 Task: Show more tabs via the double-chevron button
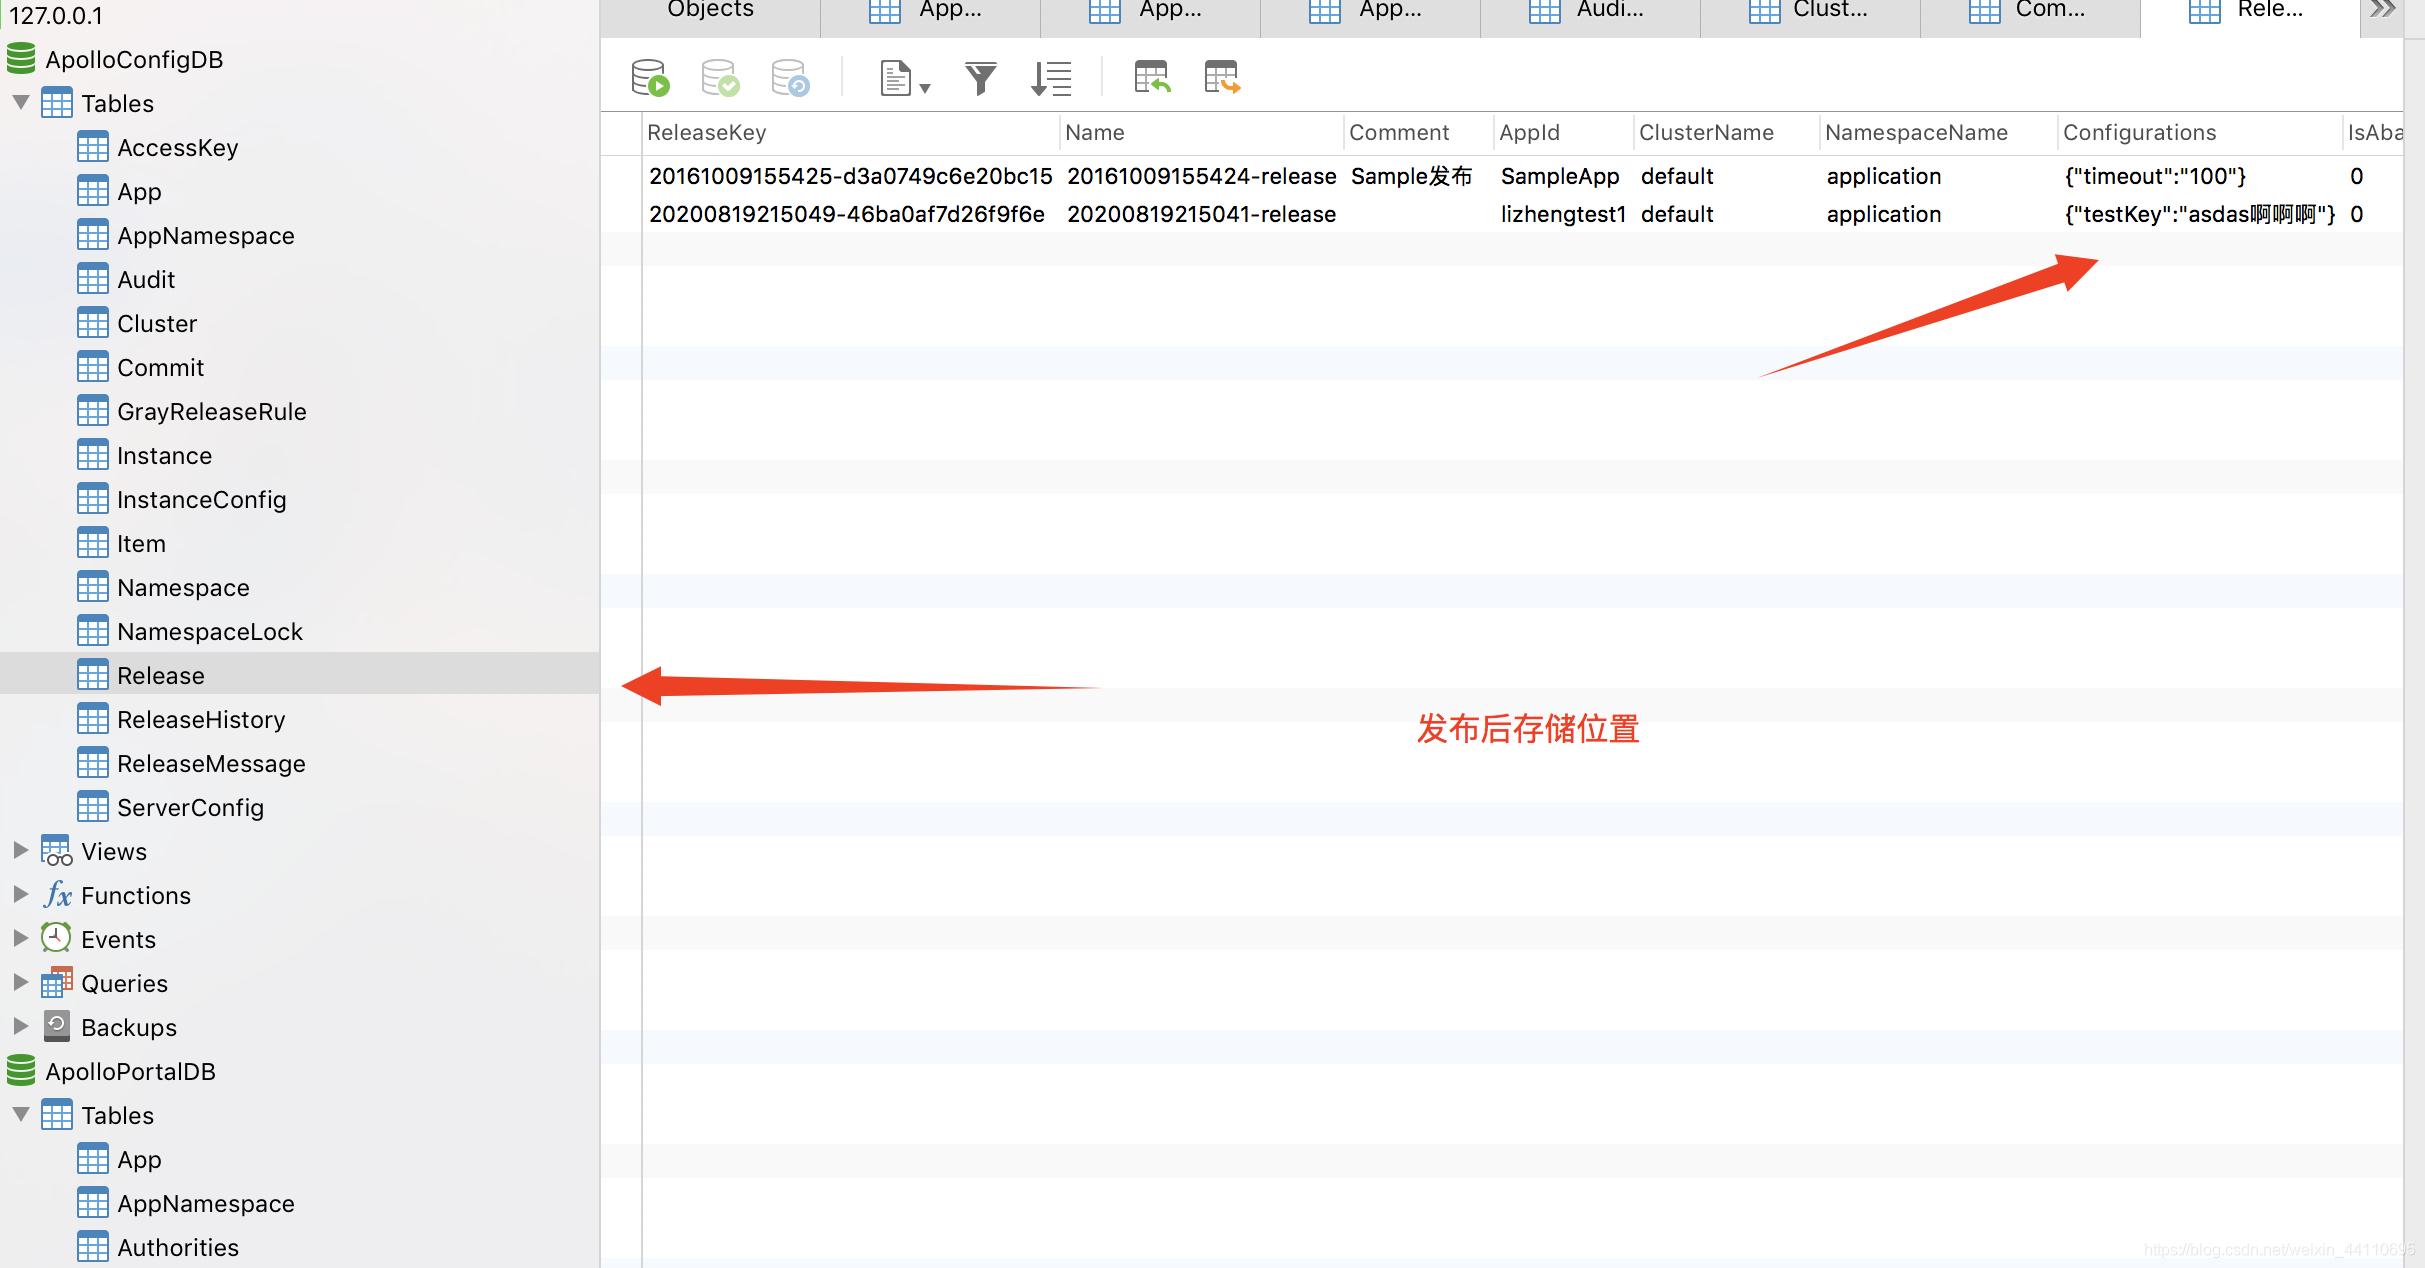pyautogui.click(x=2383, y=10)
